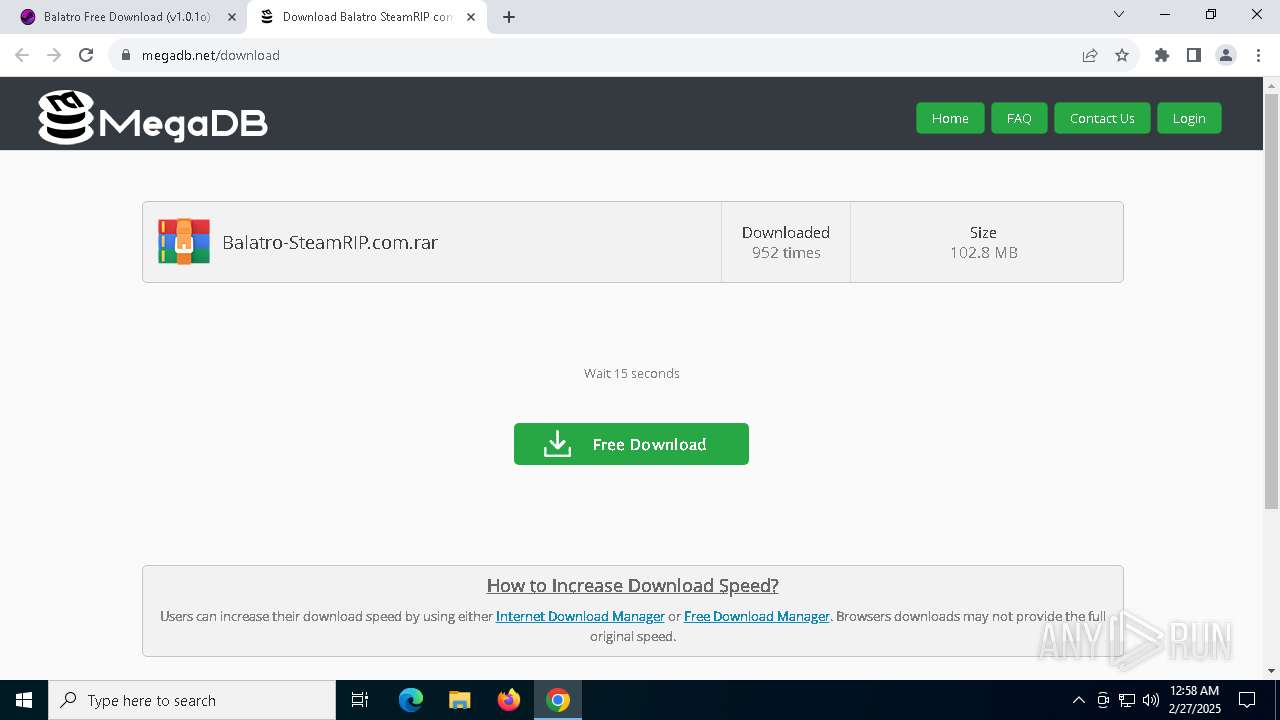Click the Chrome icon on the taskbar
This screenshot has height=720, width=1280.
point(558,700)
